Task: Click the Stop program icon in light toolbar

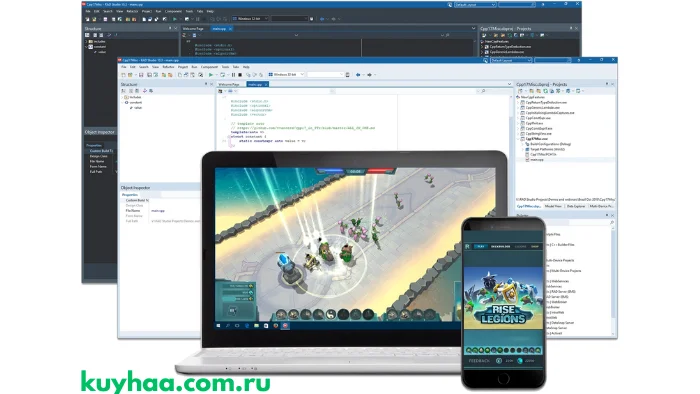Action: tap(240, 75)
